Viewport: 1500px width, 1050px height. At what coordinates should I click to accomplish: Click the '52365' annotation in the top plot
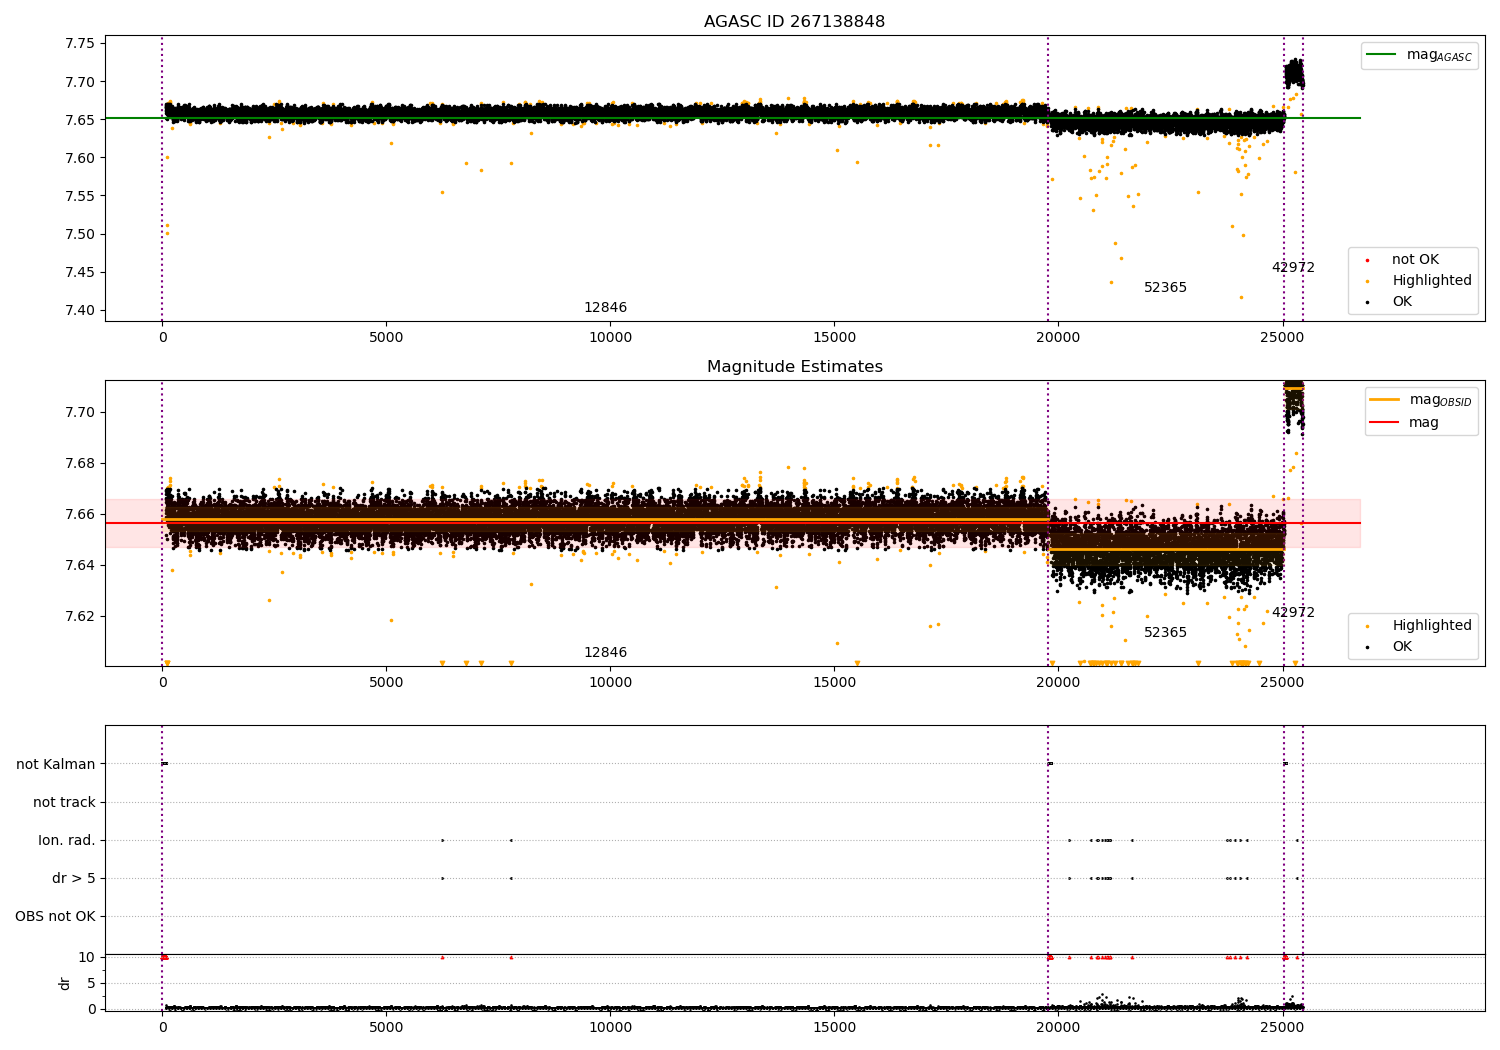(x=1165, y=288)
